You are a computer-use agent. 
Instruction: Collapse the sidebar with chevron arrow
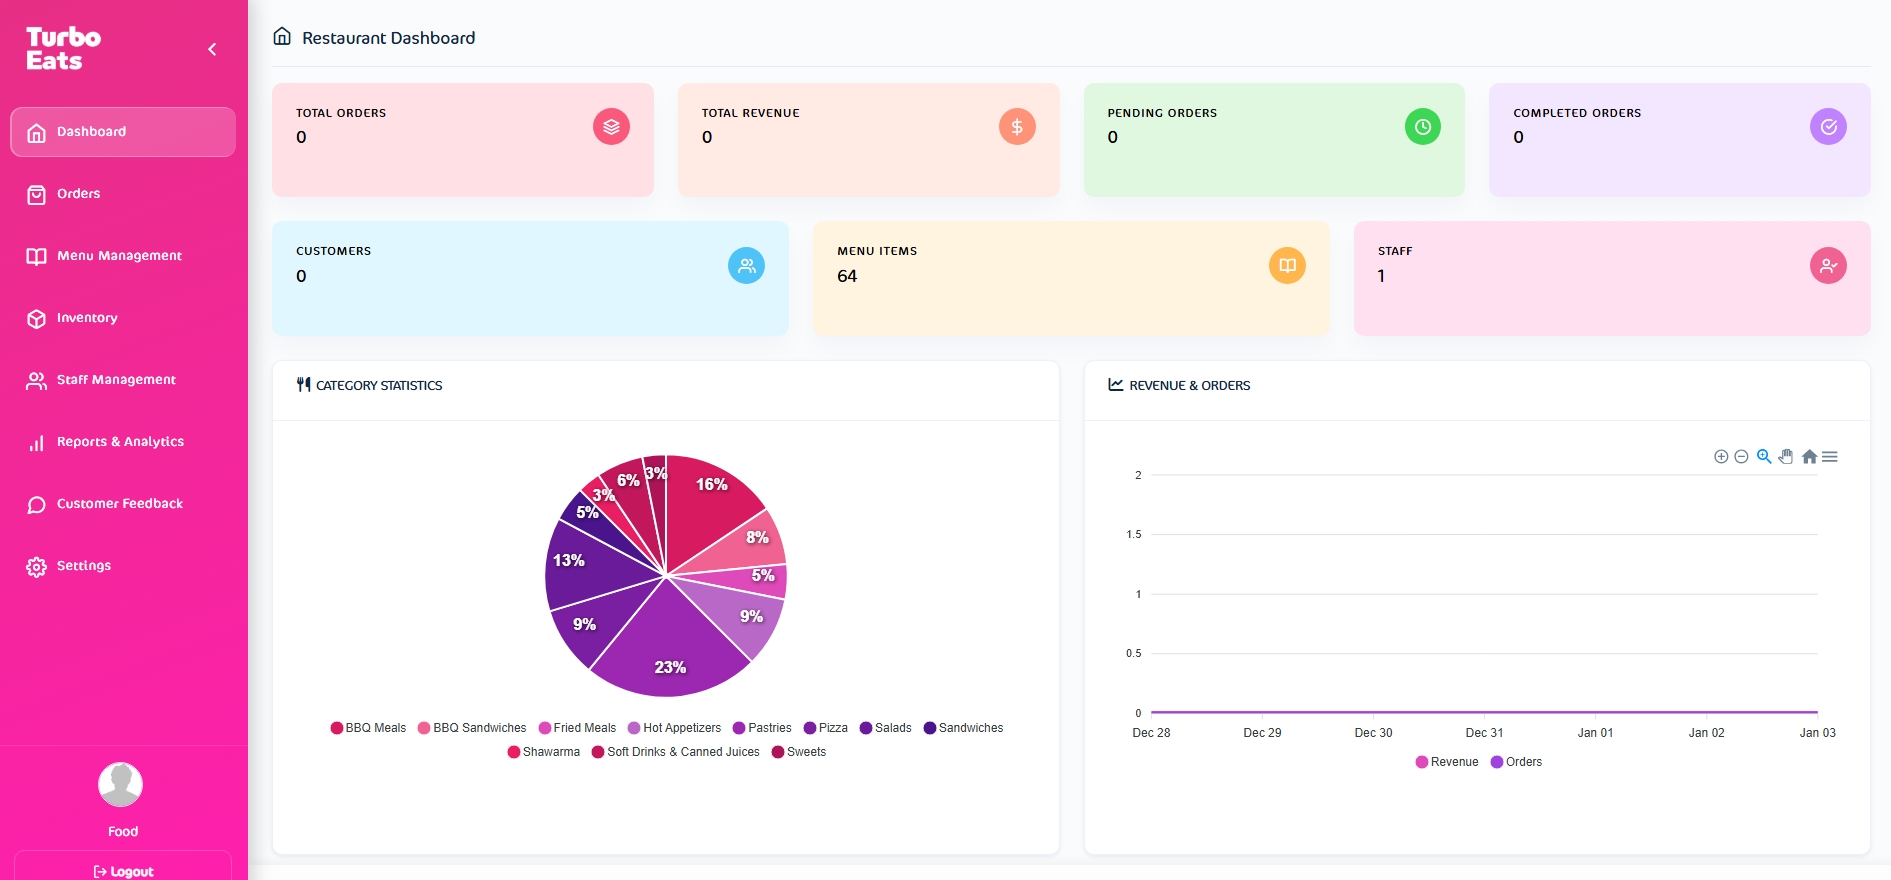tap(212, 49)
